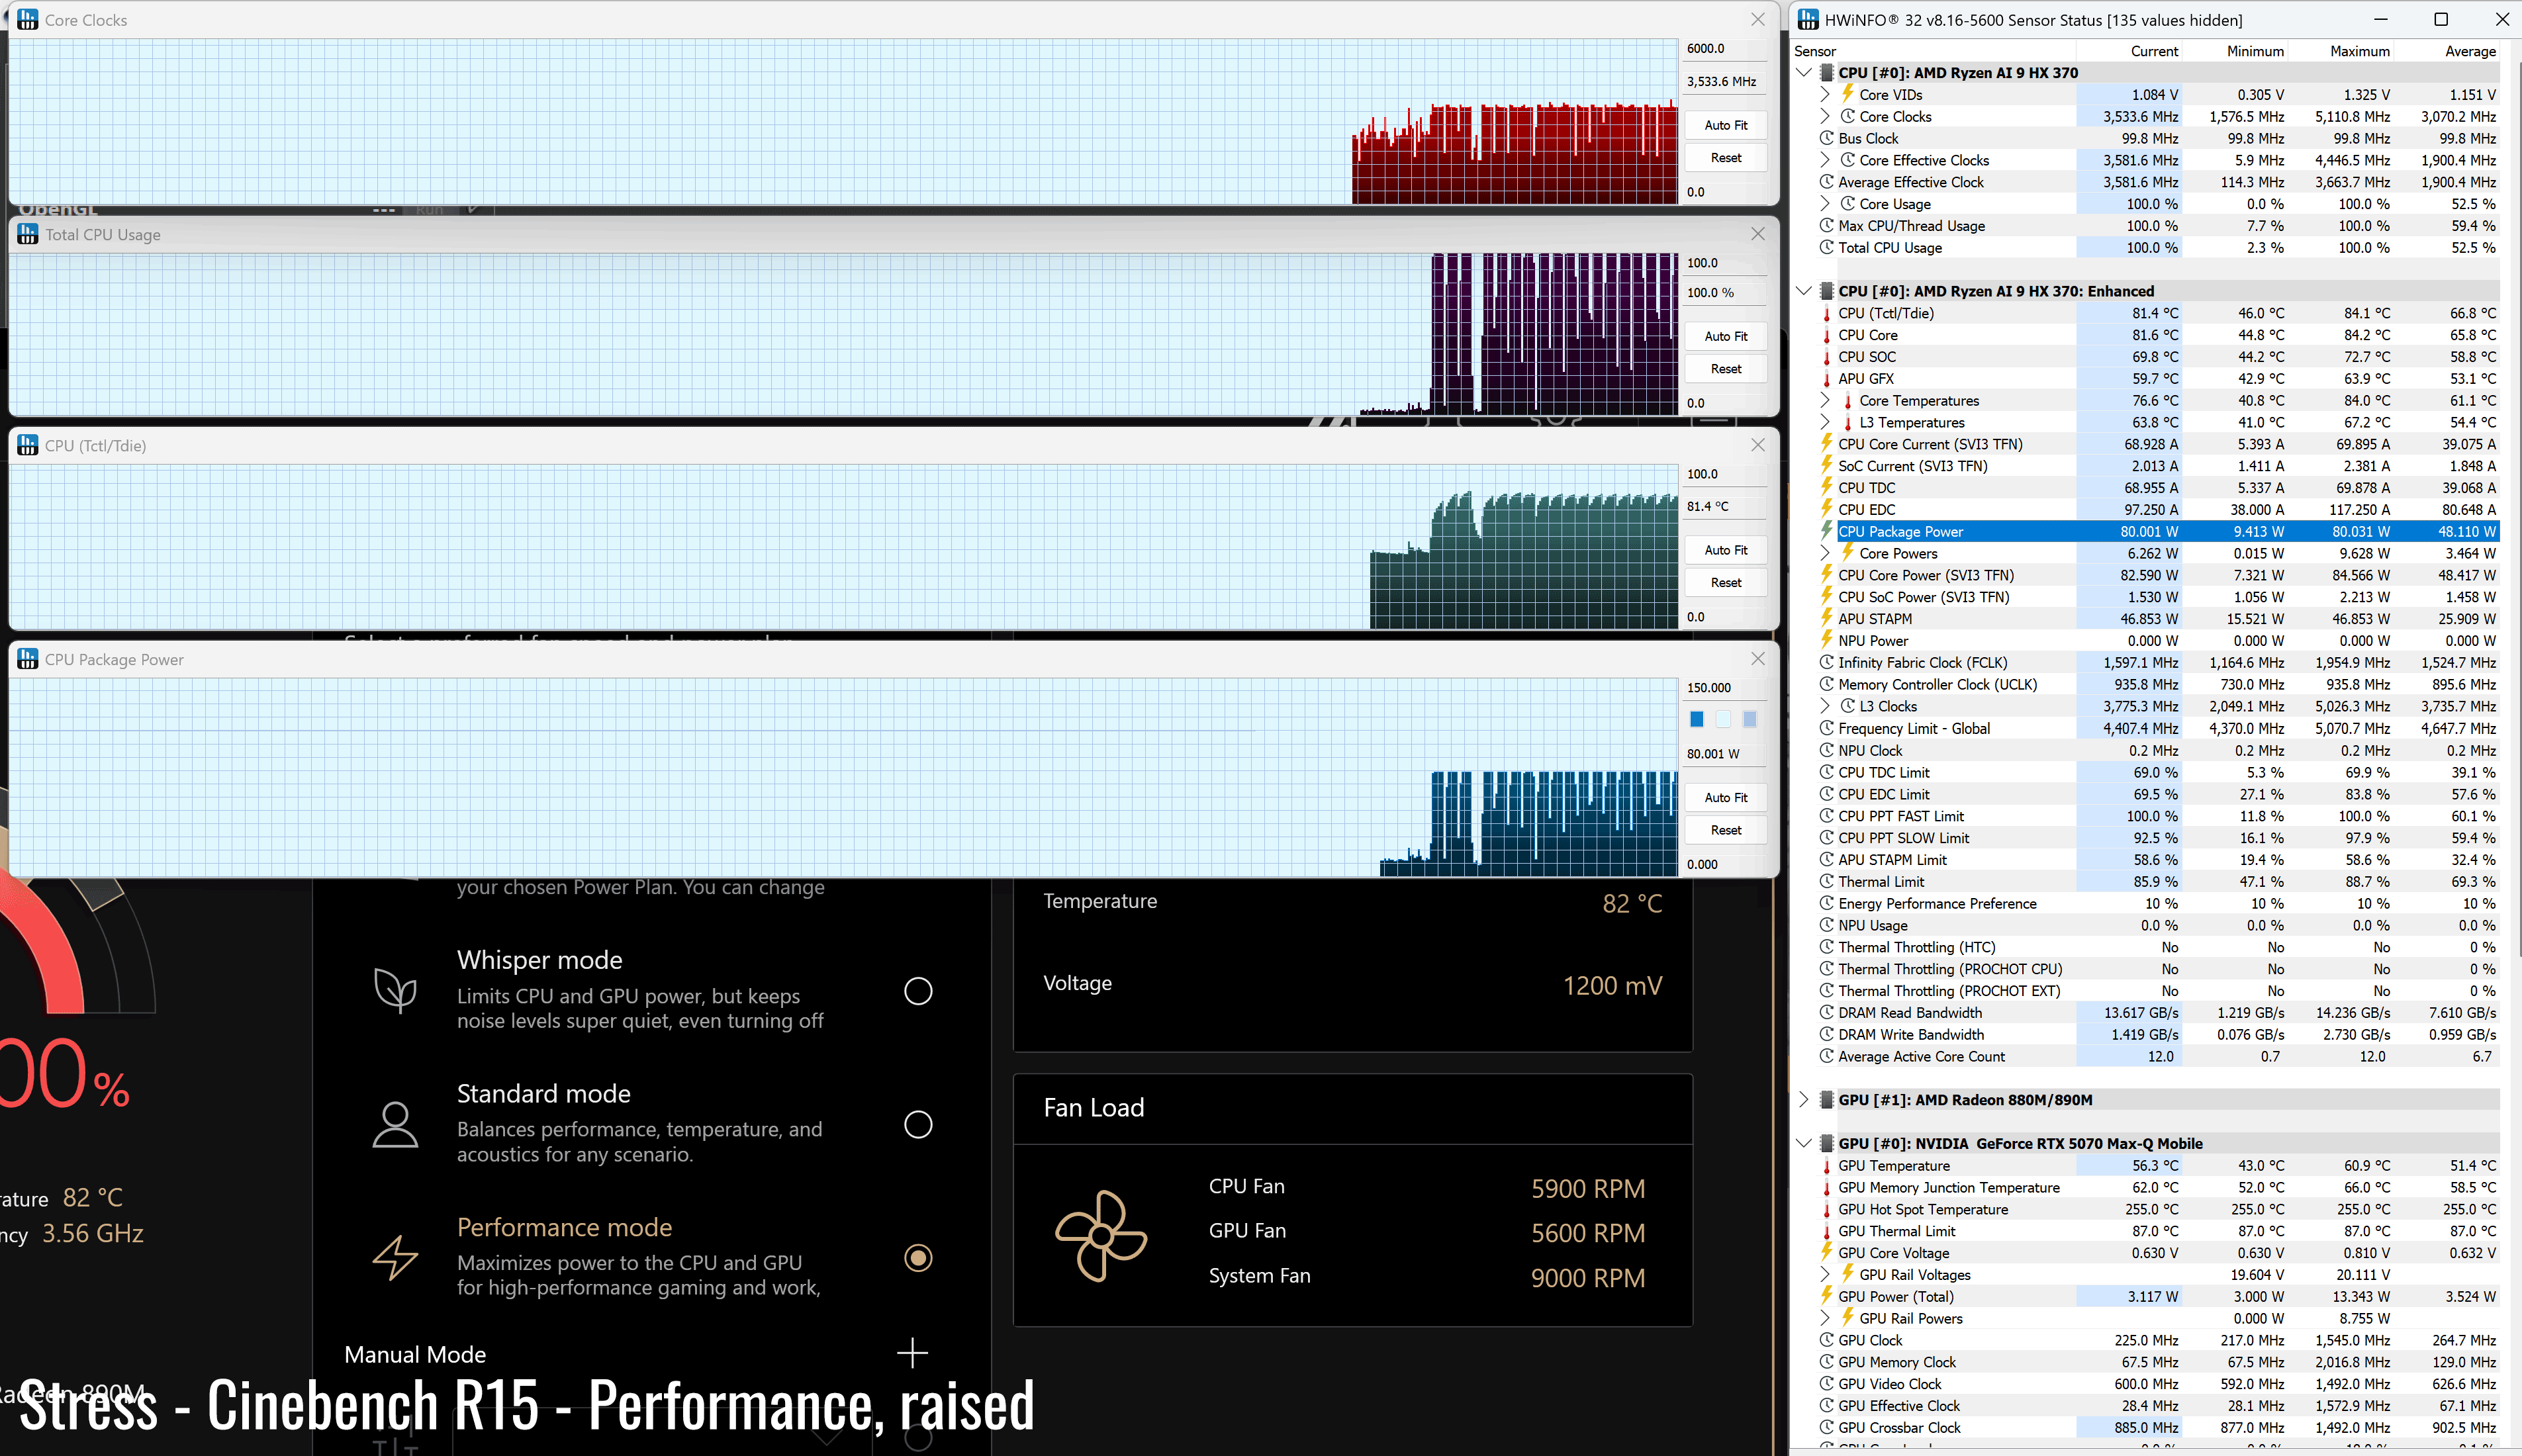Expand the Core Effective Clocks row
Screen dimensions: 2522x1456
pyautogui.click(x=1825, y=160)
